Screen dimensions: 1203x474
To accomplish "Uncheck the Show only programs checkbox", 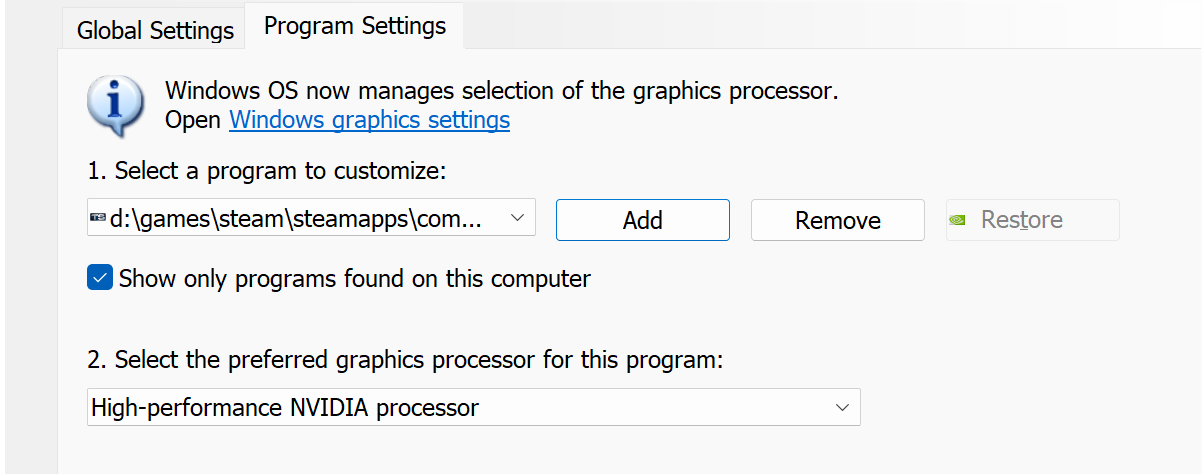I will pyautogui.click(x=99, y=278).
